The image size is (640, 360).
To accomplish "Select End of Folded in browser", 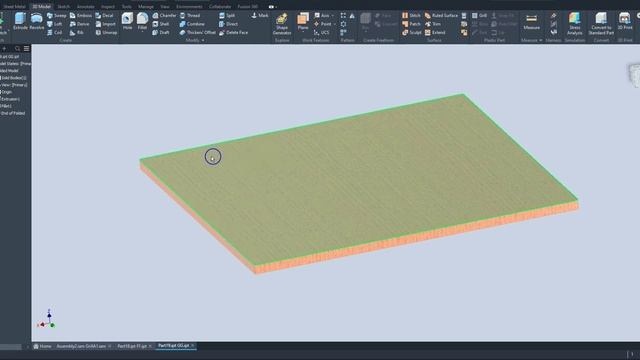I will (x=12, y=113).
